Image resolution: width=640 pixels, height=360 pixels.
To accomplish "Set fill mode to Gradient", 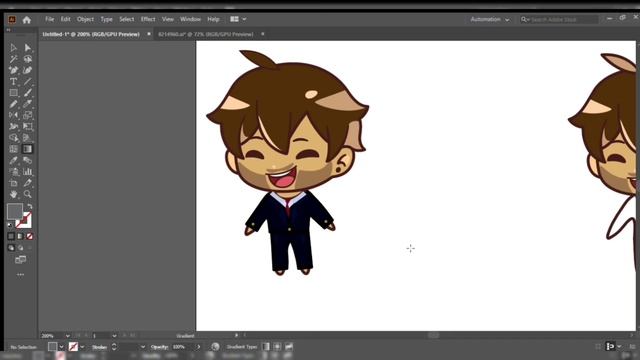I will point(20,236).
